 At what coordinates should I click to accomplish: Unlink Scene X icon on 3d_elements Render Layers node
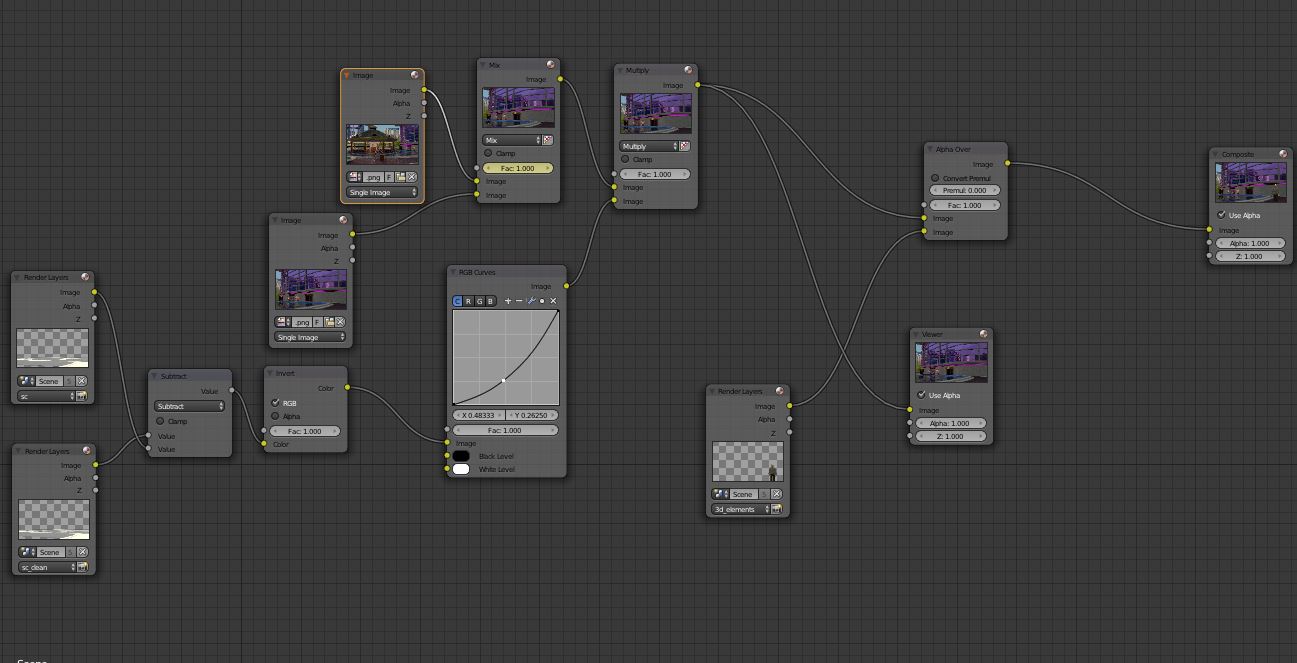click(x=776, y=494)
